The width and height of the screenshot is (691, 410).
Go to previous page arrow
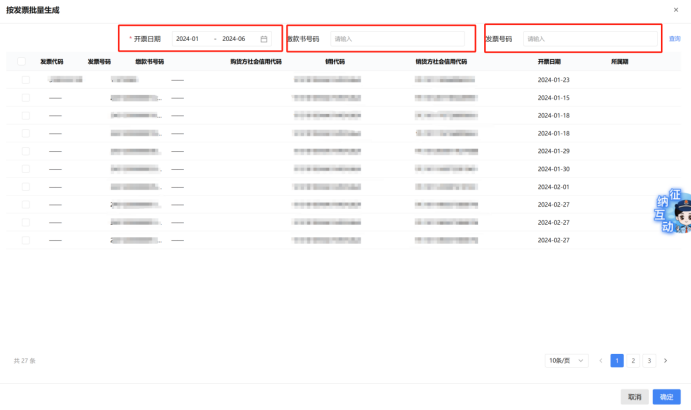(x=601, y=361)
